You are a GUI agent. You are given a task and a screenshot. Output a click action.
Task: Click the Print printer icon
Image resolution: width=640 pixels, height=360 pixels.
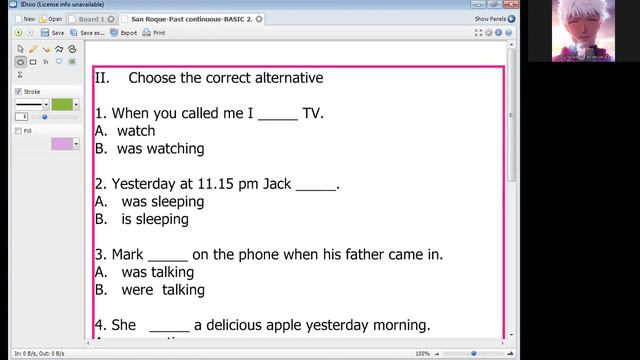tap(147, 33)
